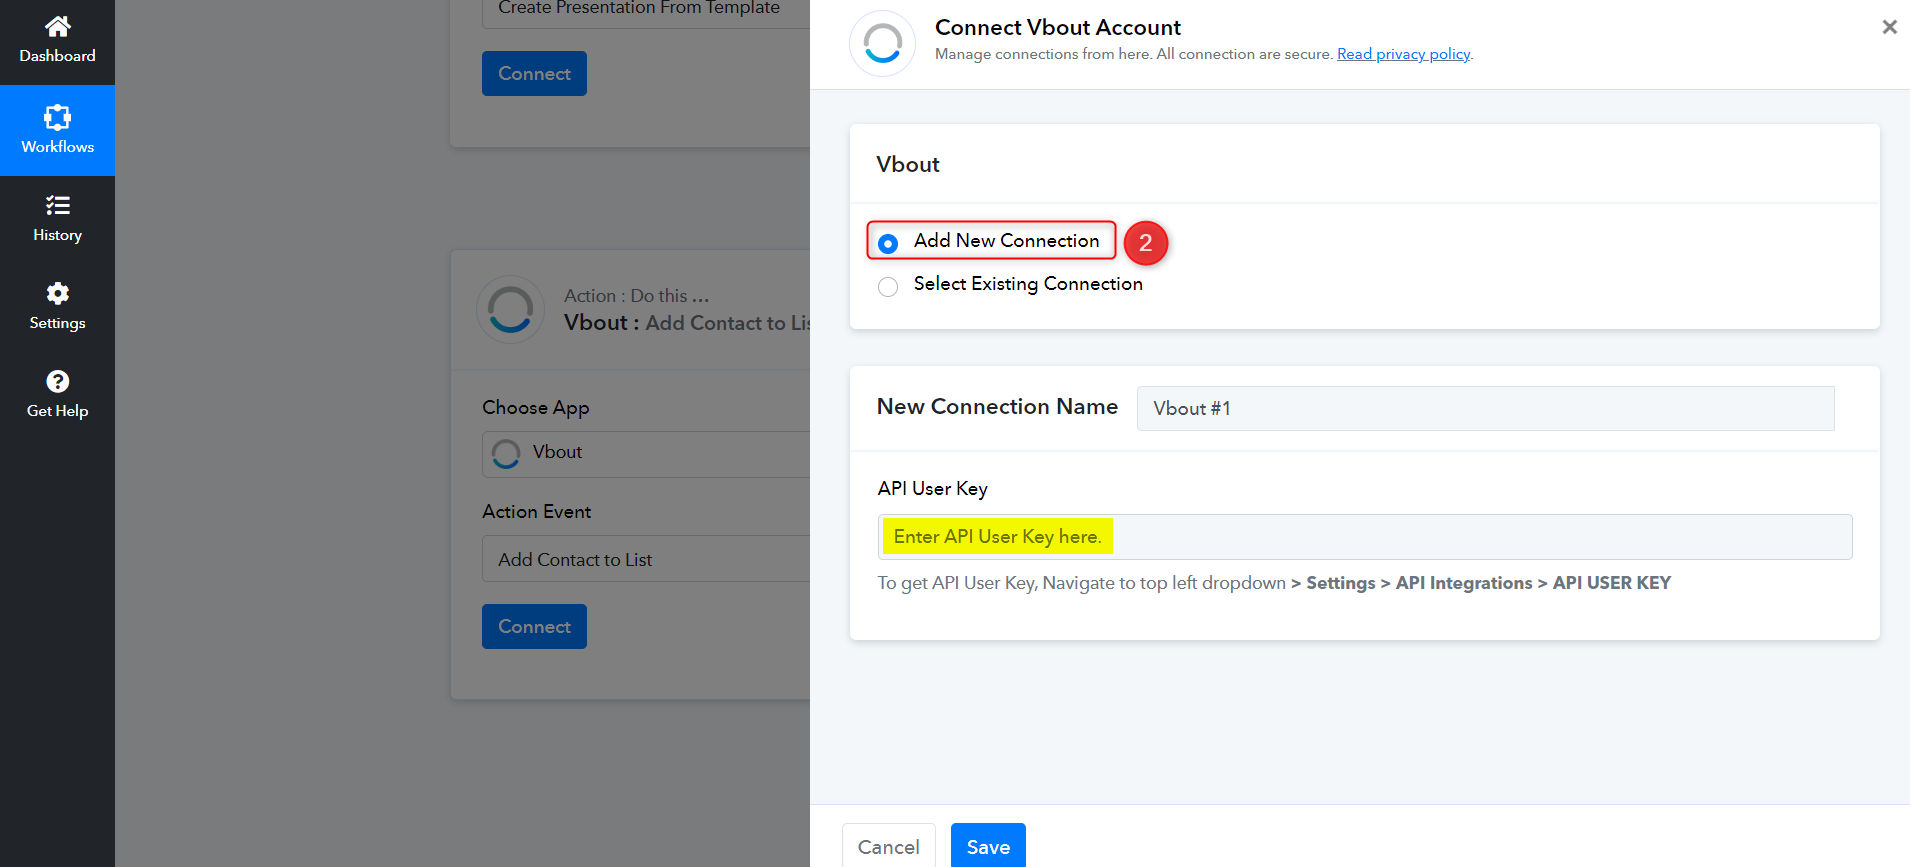Click the Get Help question icon
The height and width of the screenshot is (867, 1910).
pyautogui.click(x=57, y=381)
